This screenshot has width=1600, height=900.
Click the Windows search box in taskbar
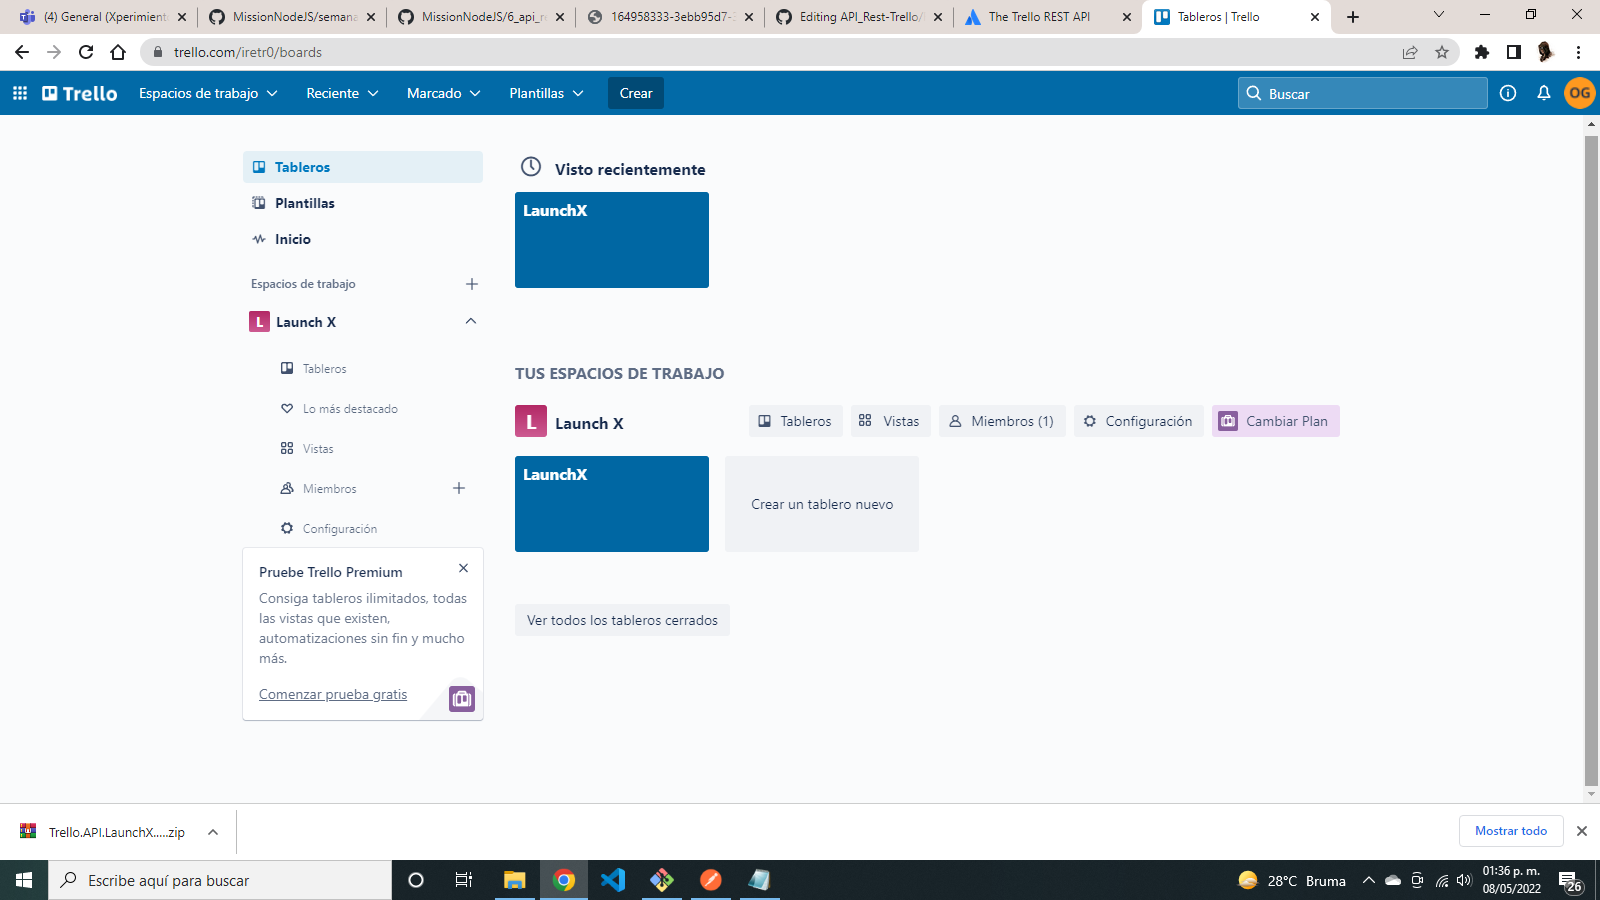[x=220, y=880]
